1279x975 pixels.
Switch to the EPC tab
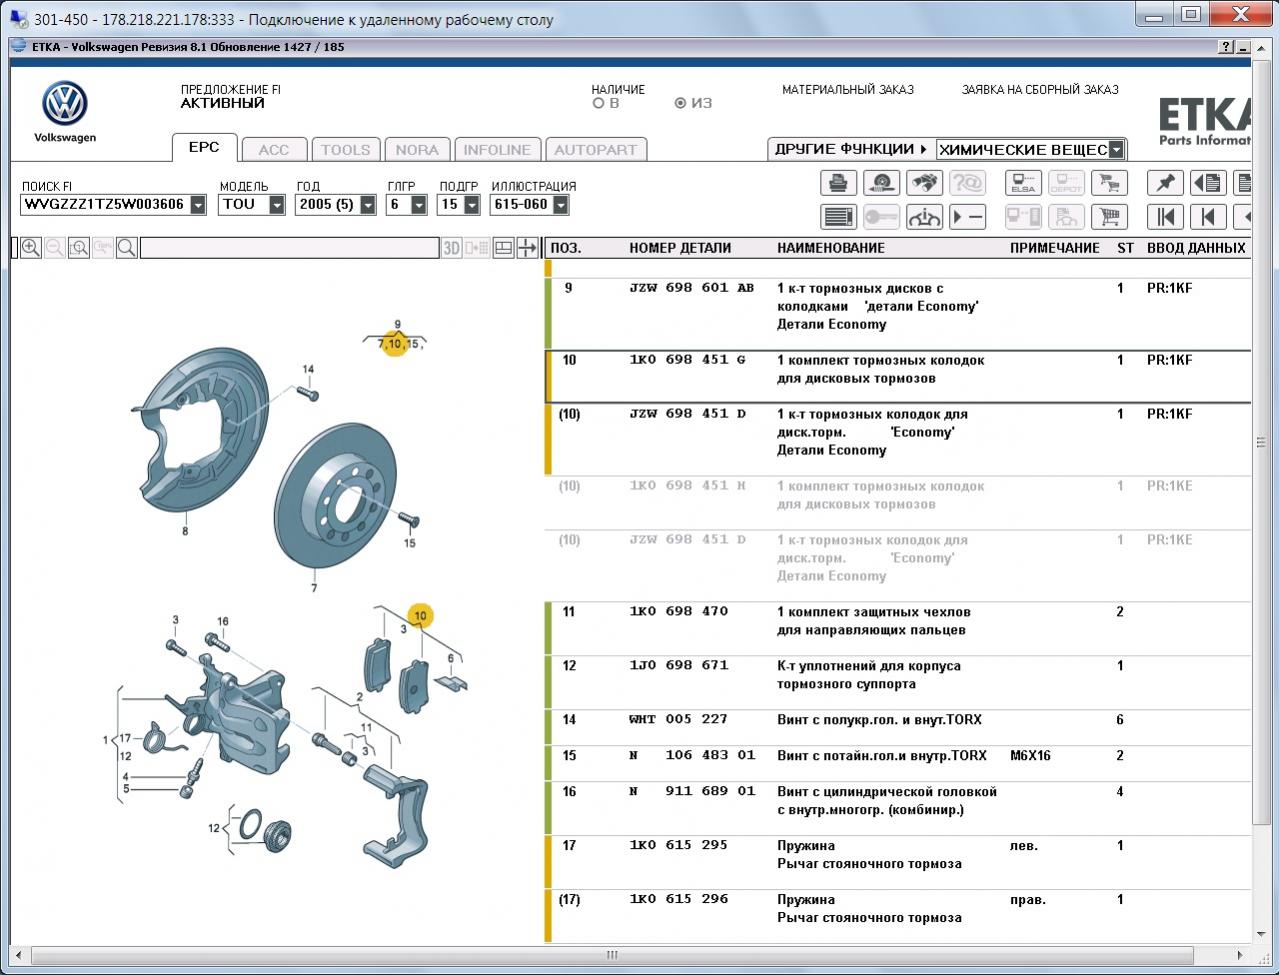[x=204, y=147]
